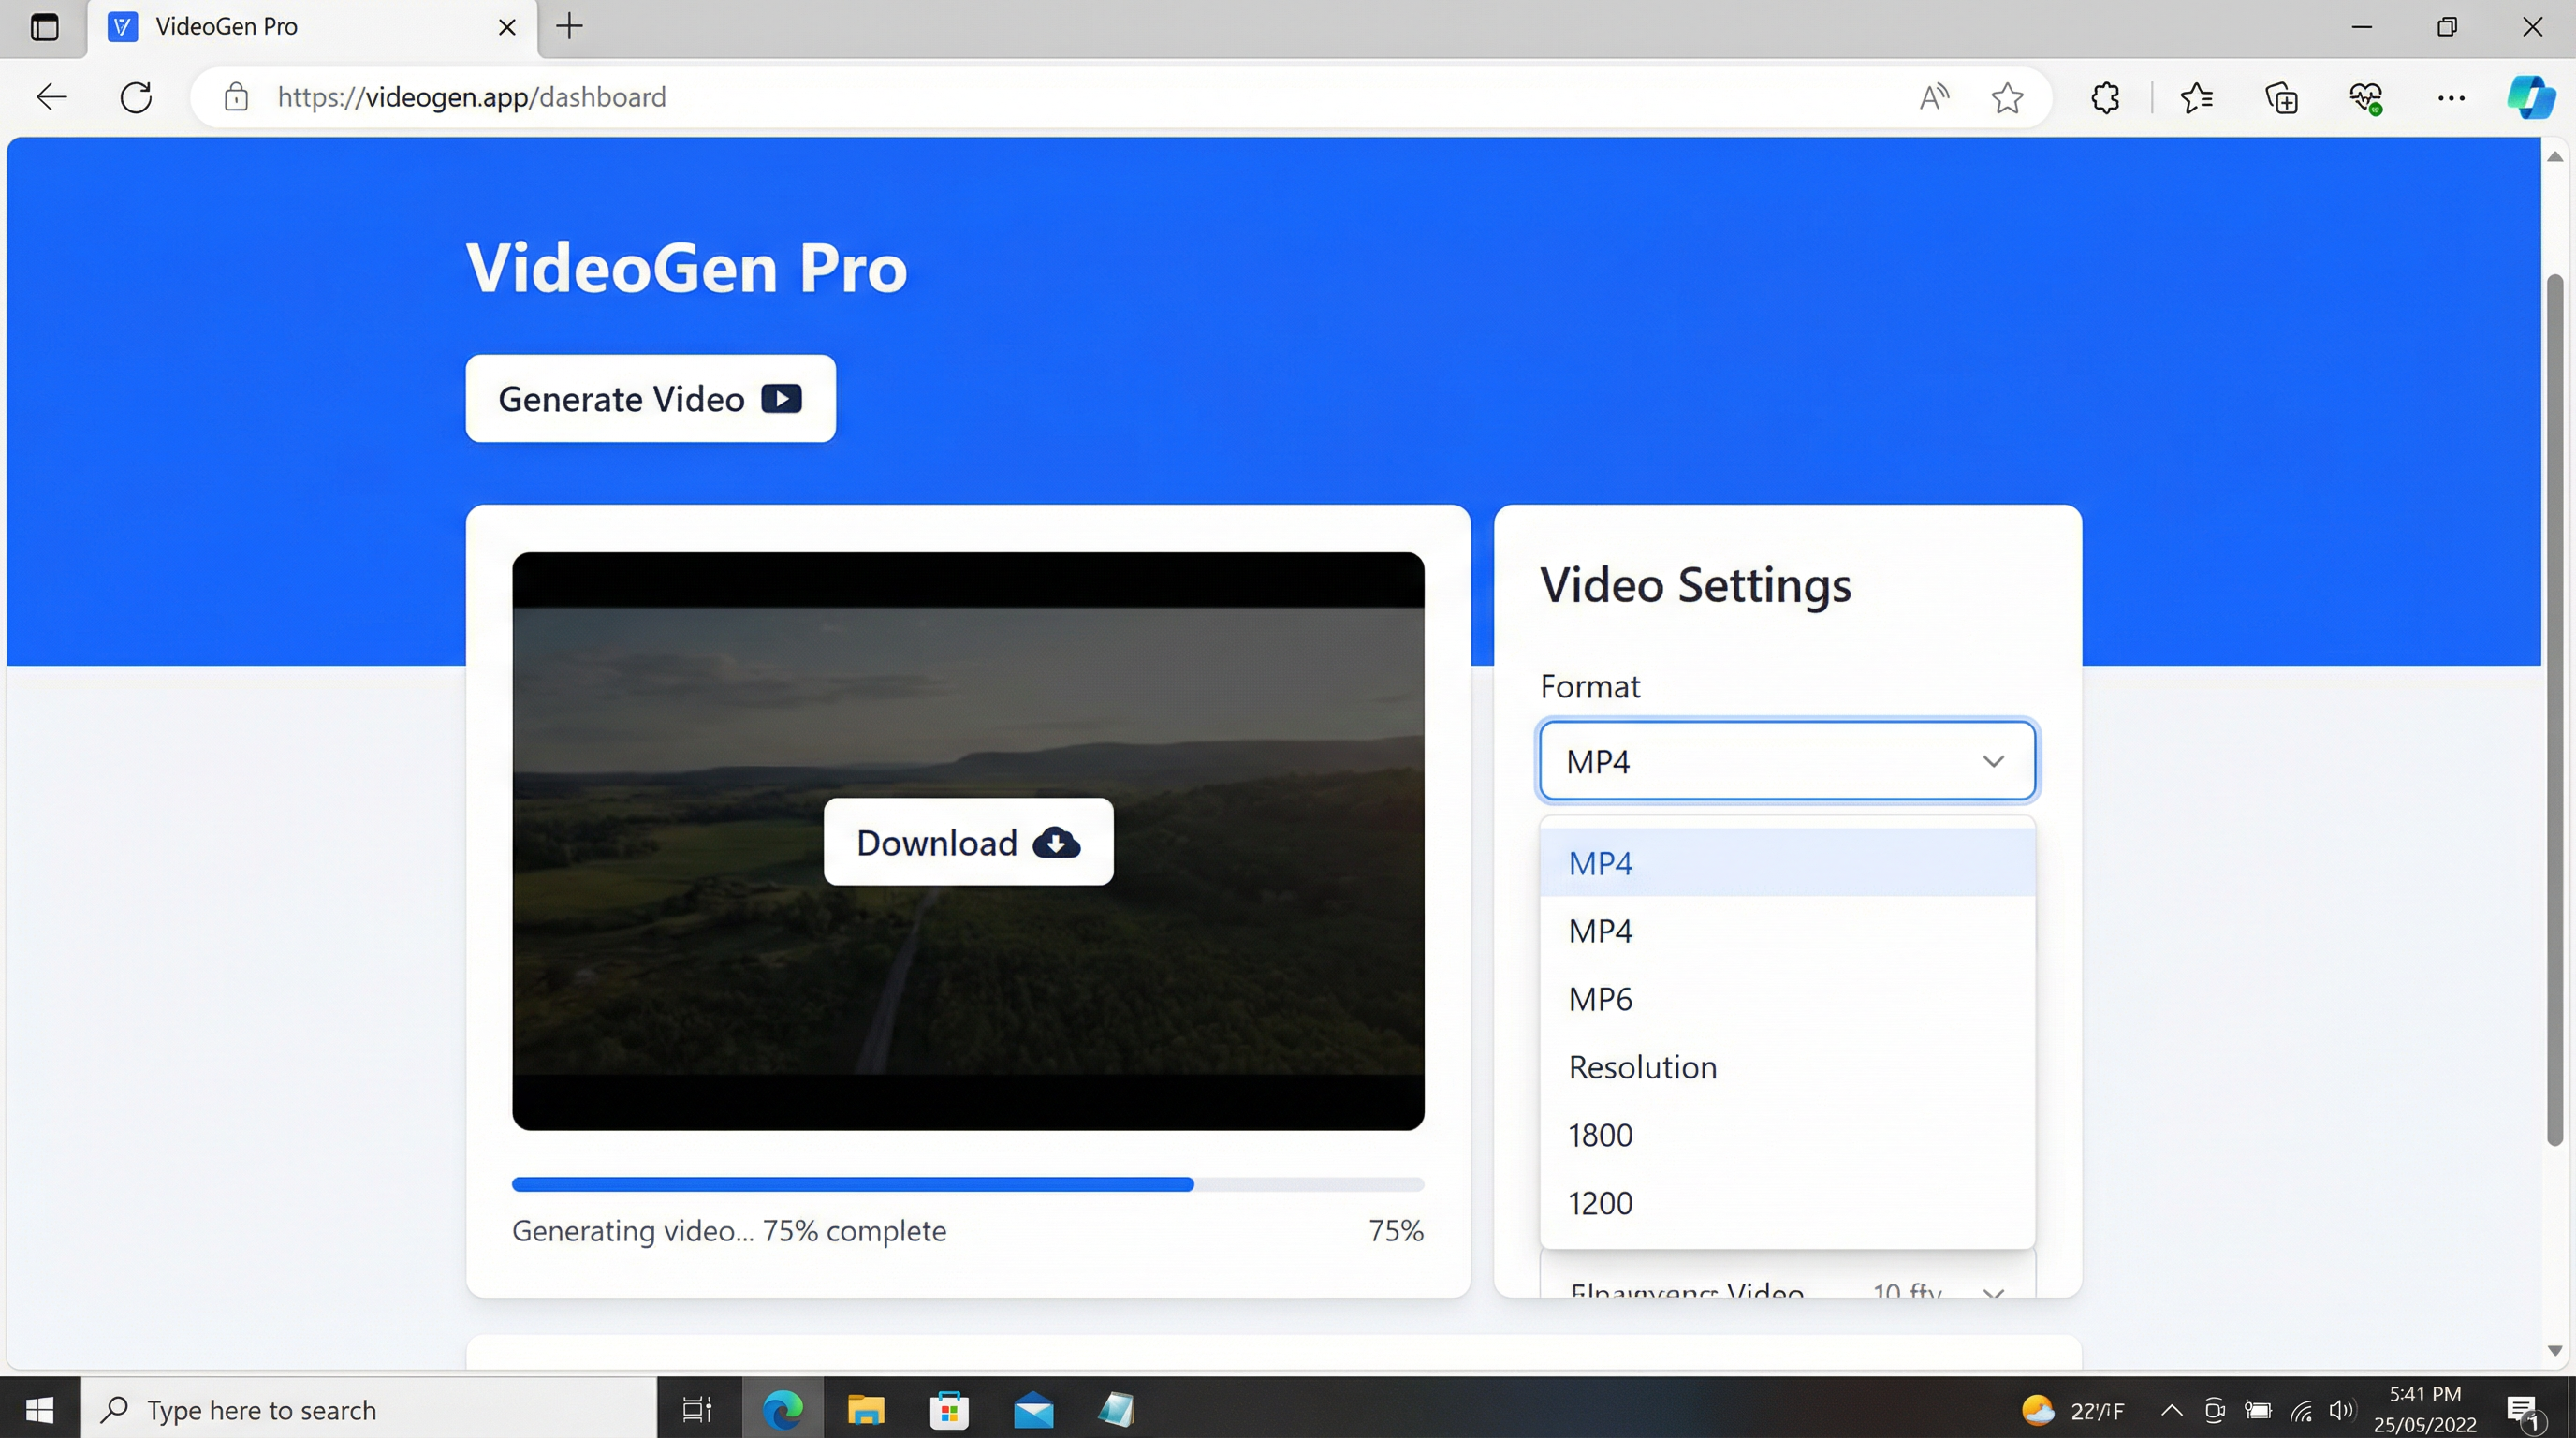Add page to favorites with the star icon
Screen dimensions: 2576x1438
click(2006, 97)
